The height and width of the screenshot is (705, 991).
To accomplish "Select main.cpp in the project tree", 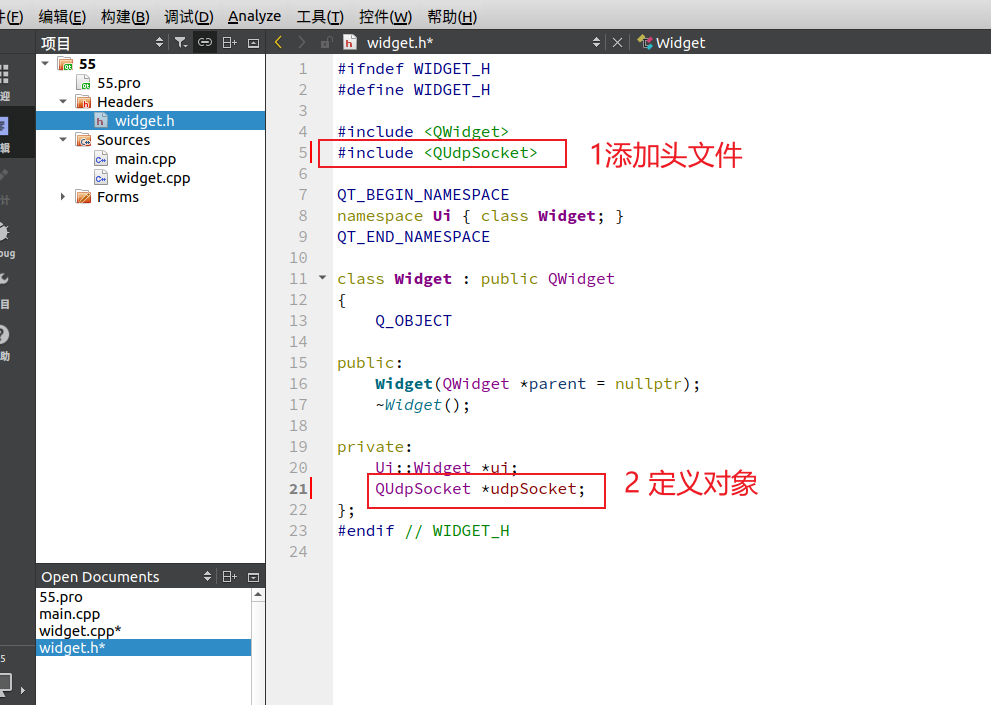I will point(145,159).
